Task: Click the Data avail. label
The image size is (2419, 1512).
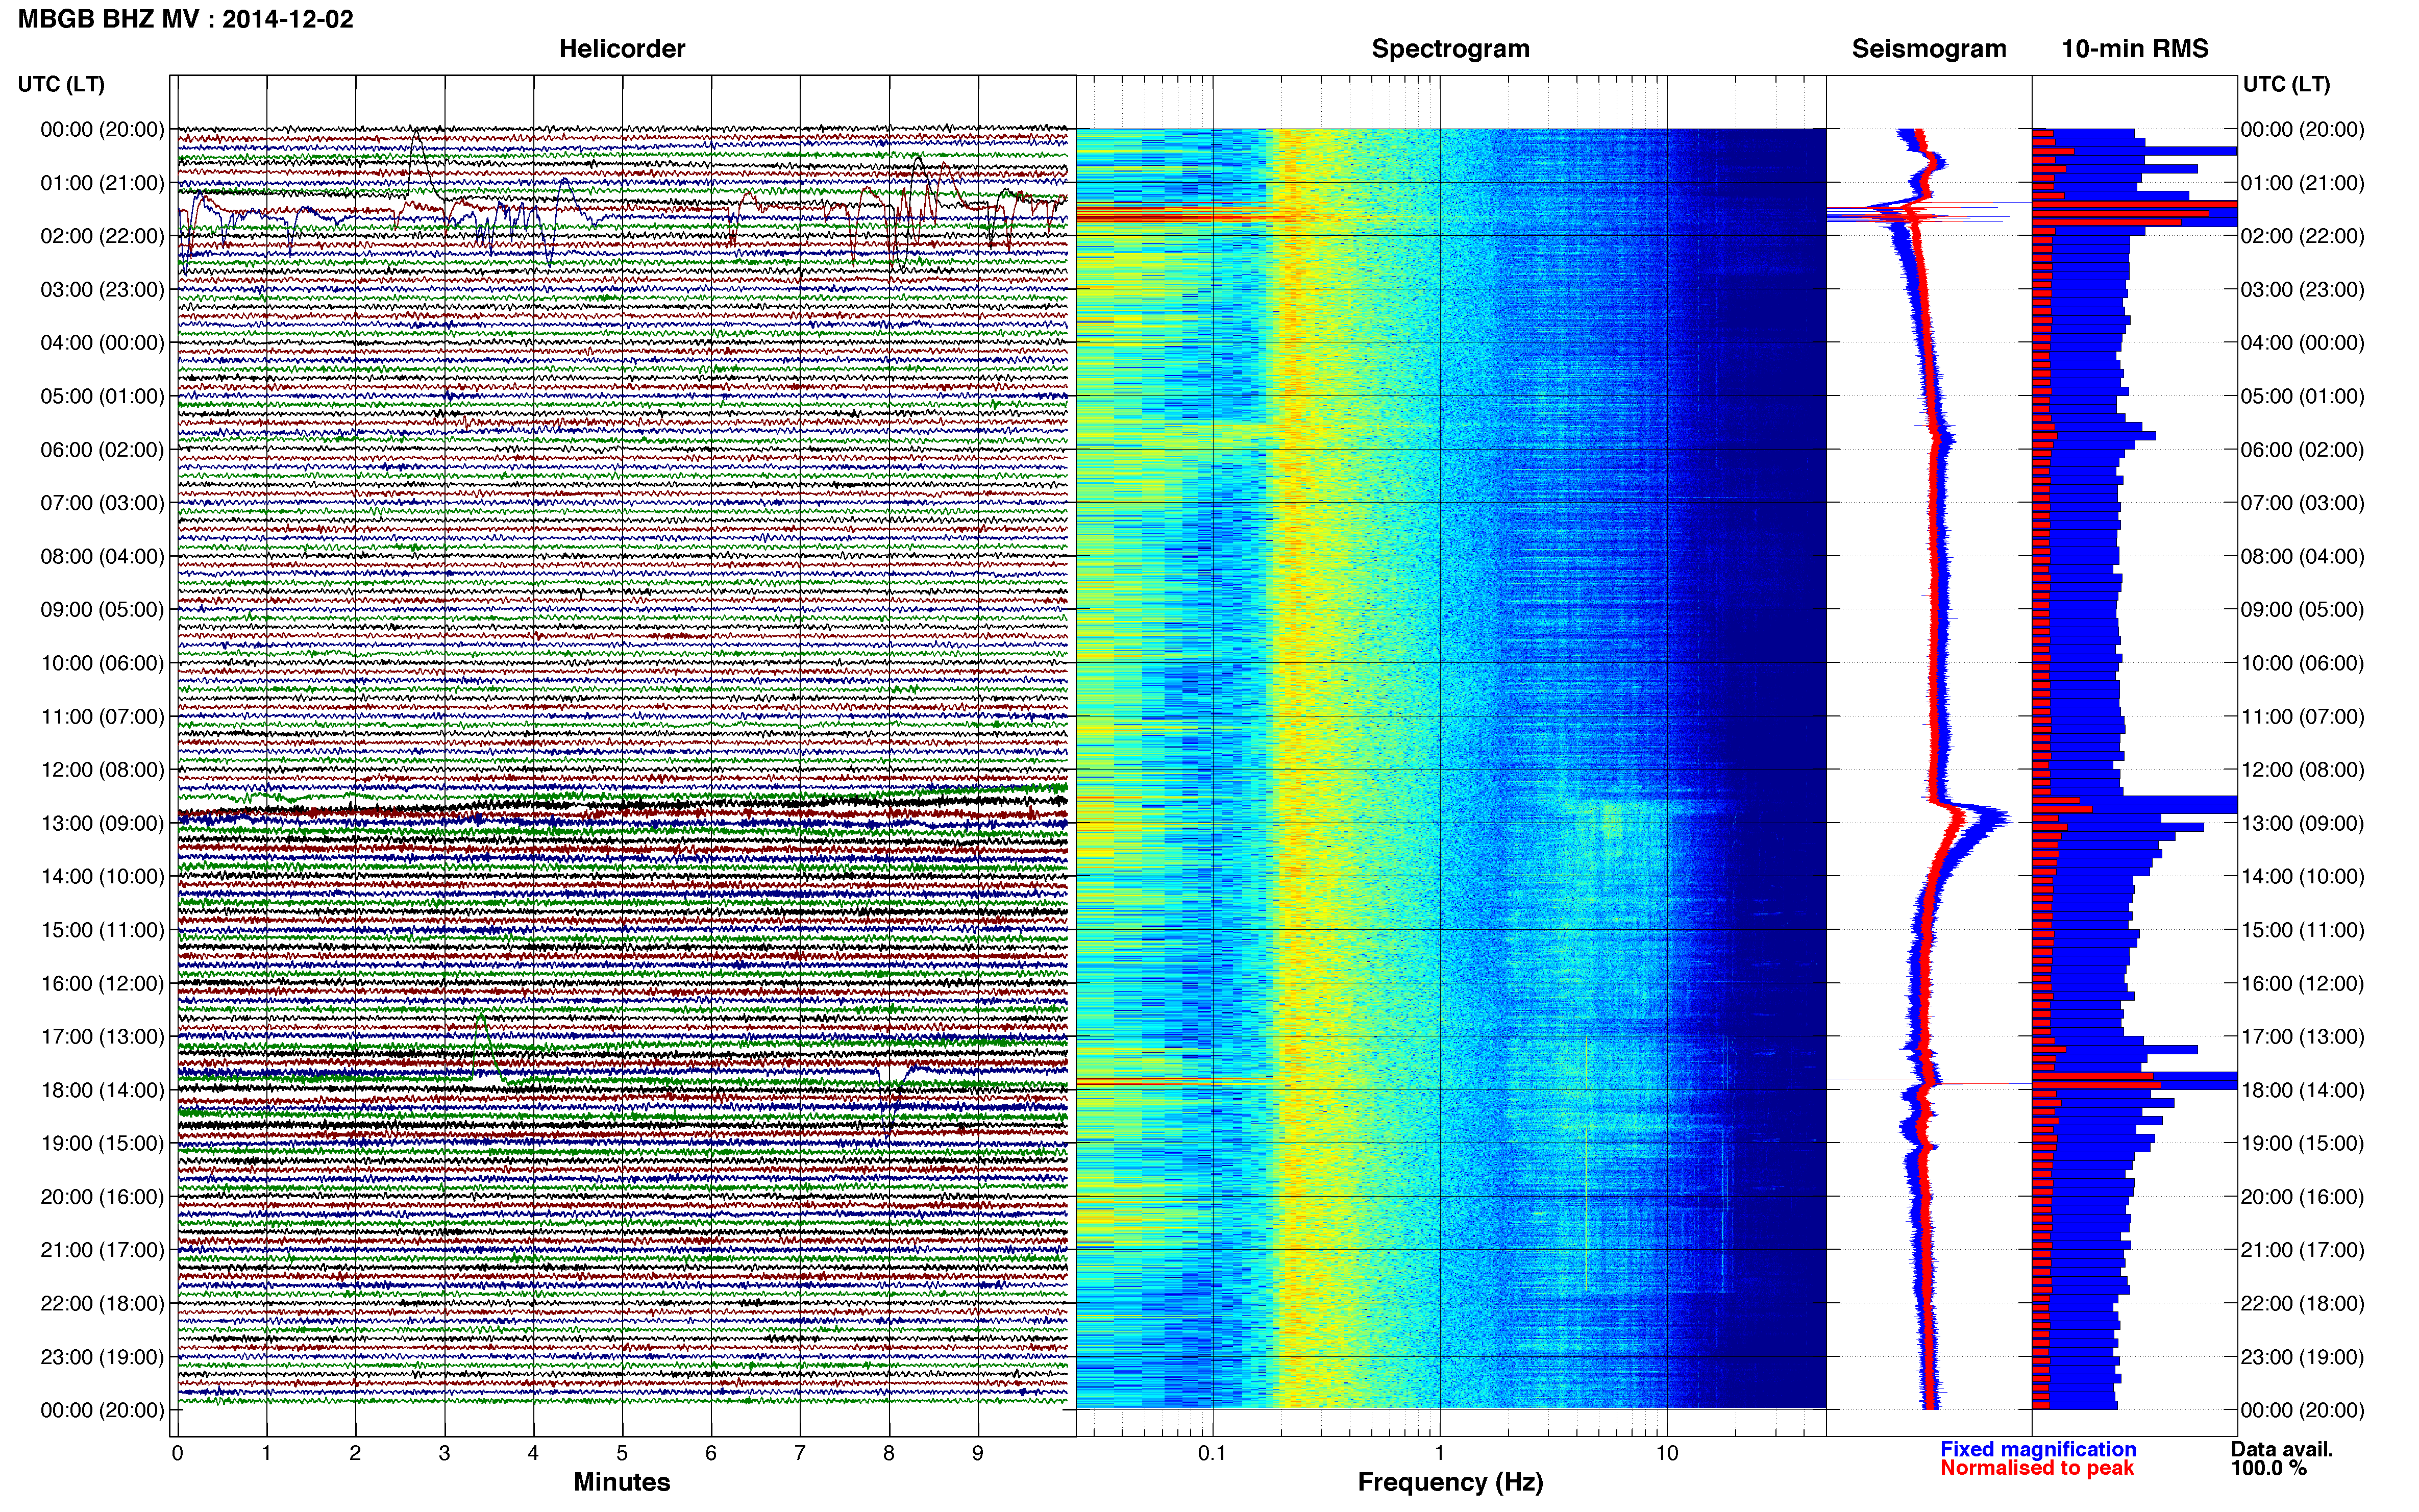Action: (x=2282, y=1449)
